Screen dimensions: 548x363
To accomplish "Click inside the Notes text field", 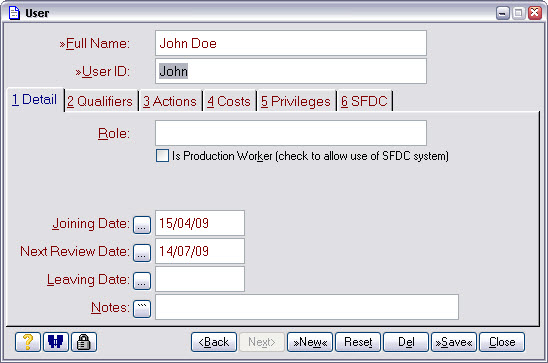I will (307, 307).
